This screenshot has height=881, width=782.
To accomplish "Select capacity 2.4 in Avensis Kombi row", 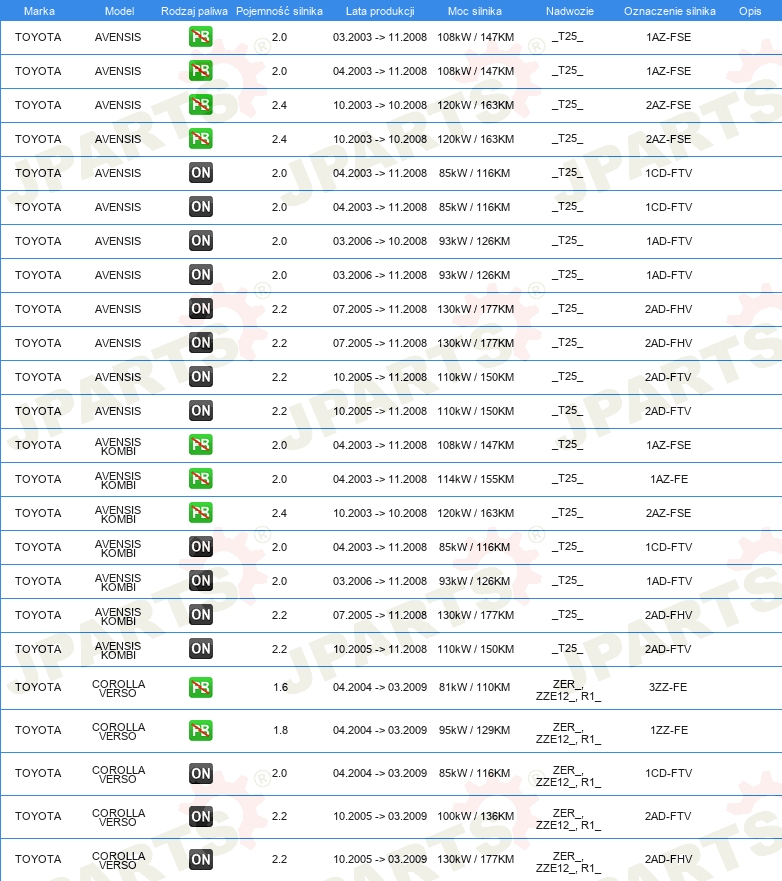I will [x=279, y=513].
